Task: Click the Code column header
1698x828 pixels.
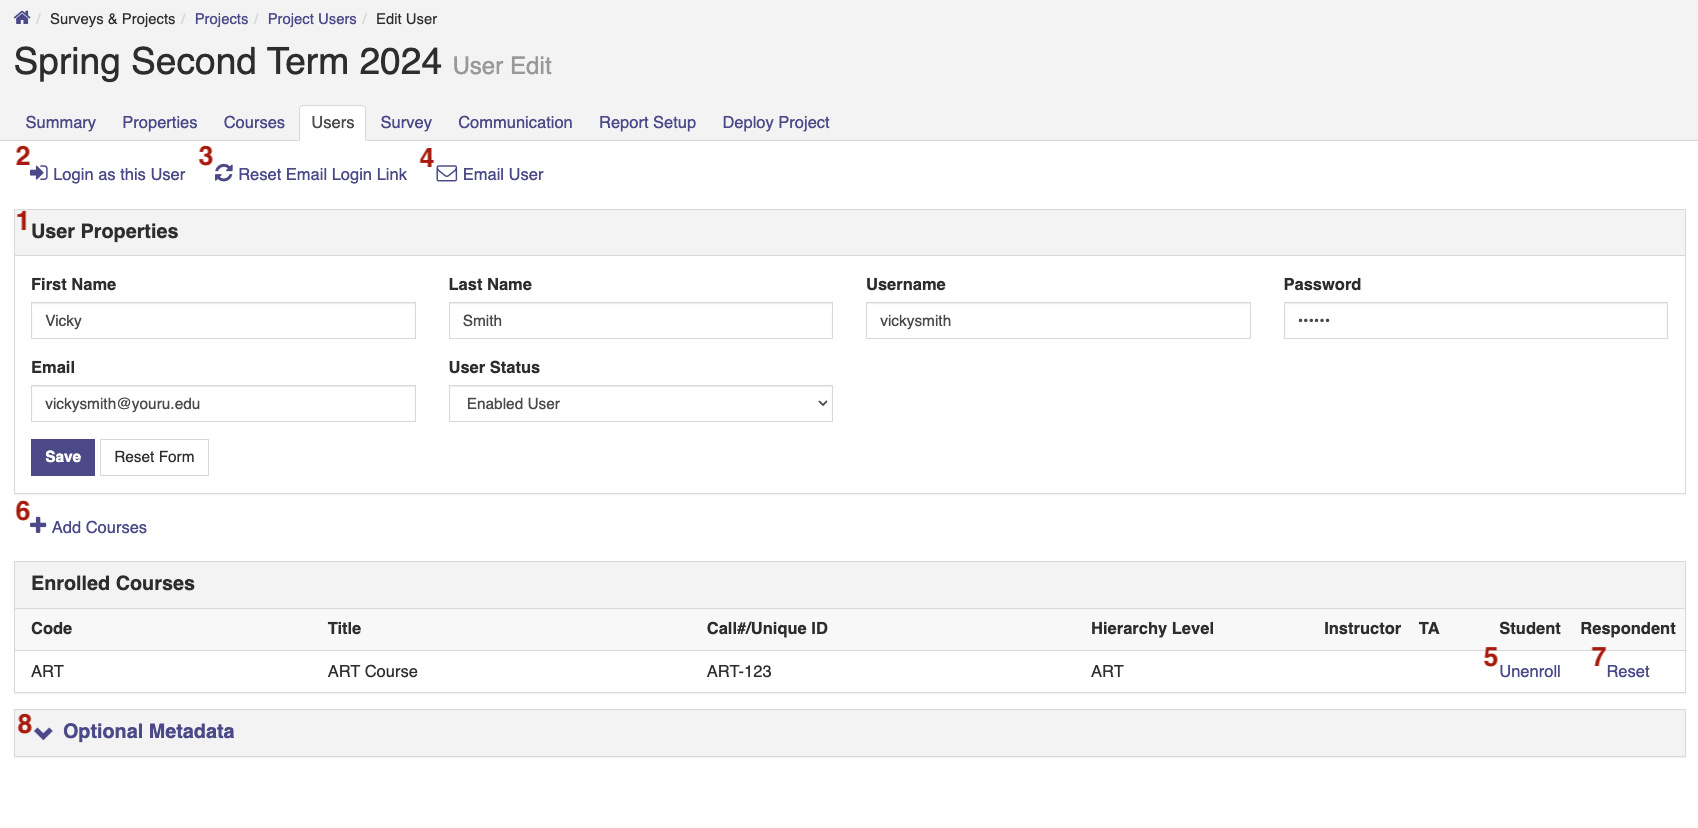Action: 51,628
